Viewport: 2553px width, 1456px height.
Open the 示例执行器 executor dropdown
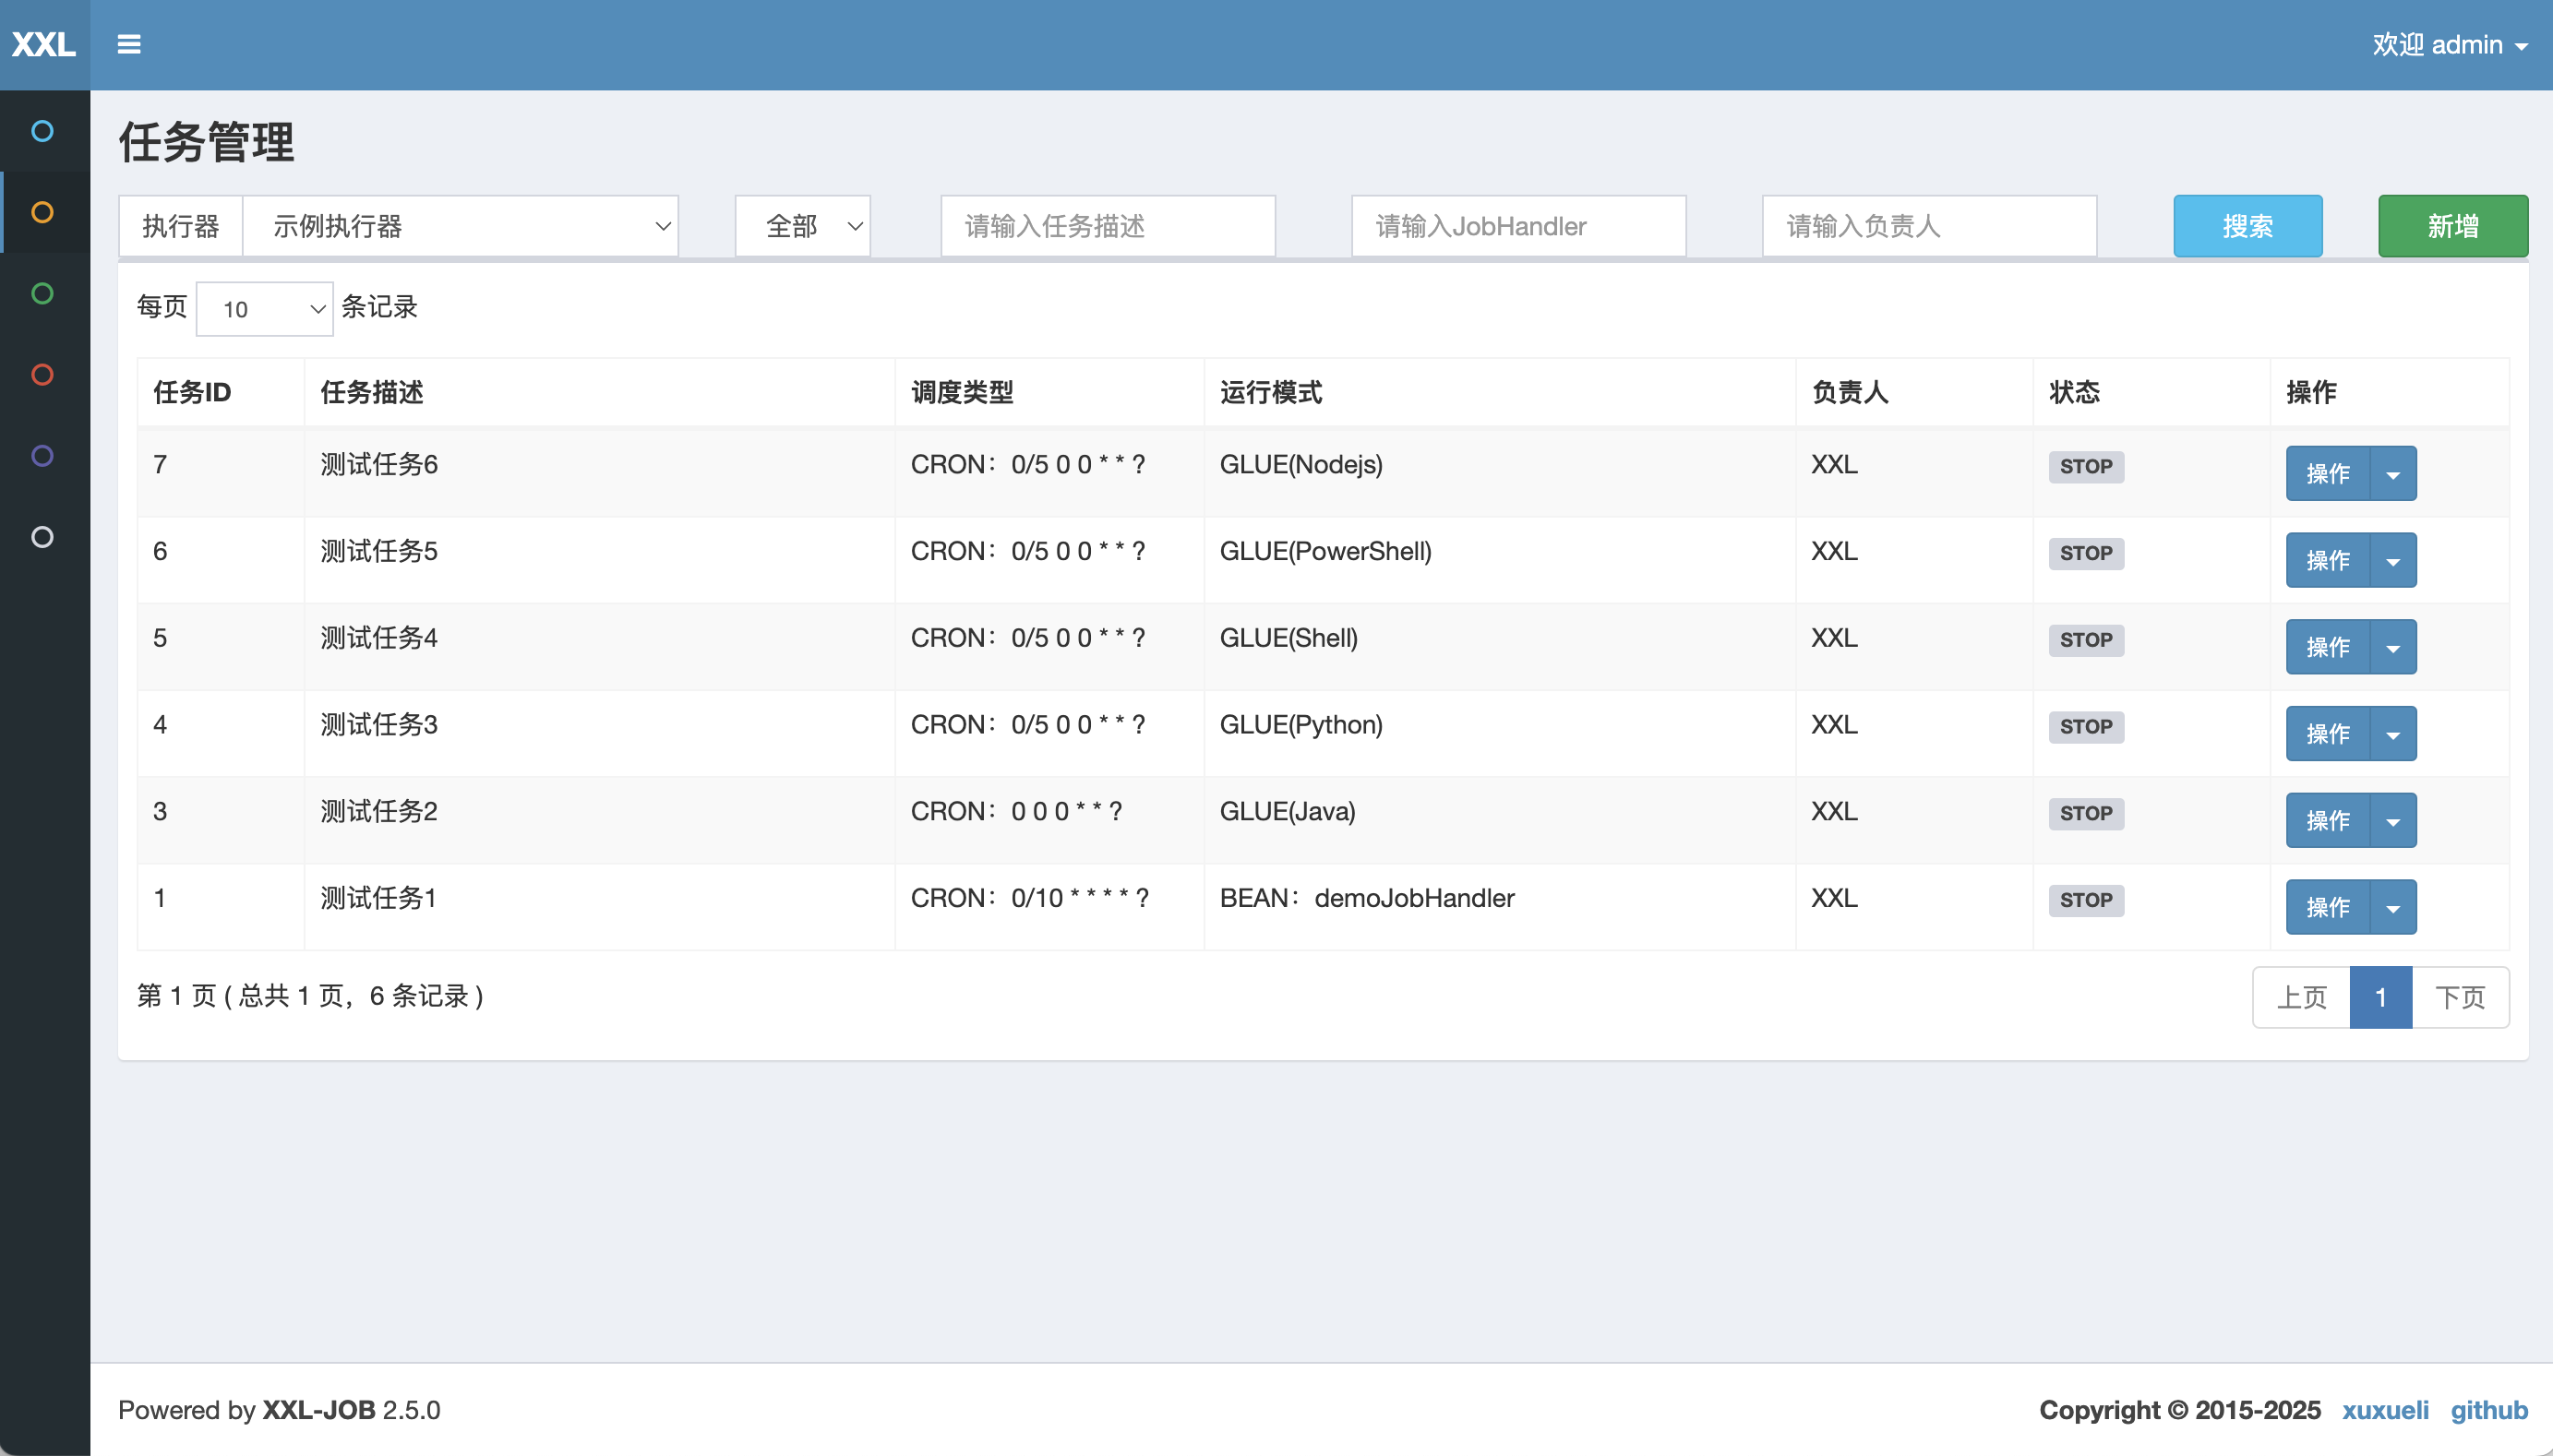(460, 226)
